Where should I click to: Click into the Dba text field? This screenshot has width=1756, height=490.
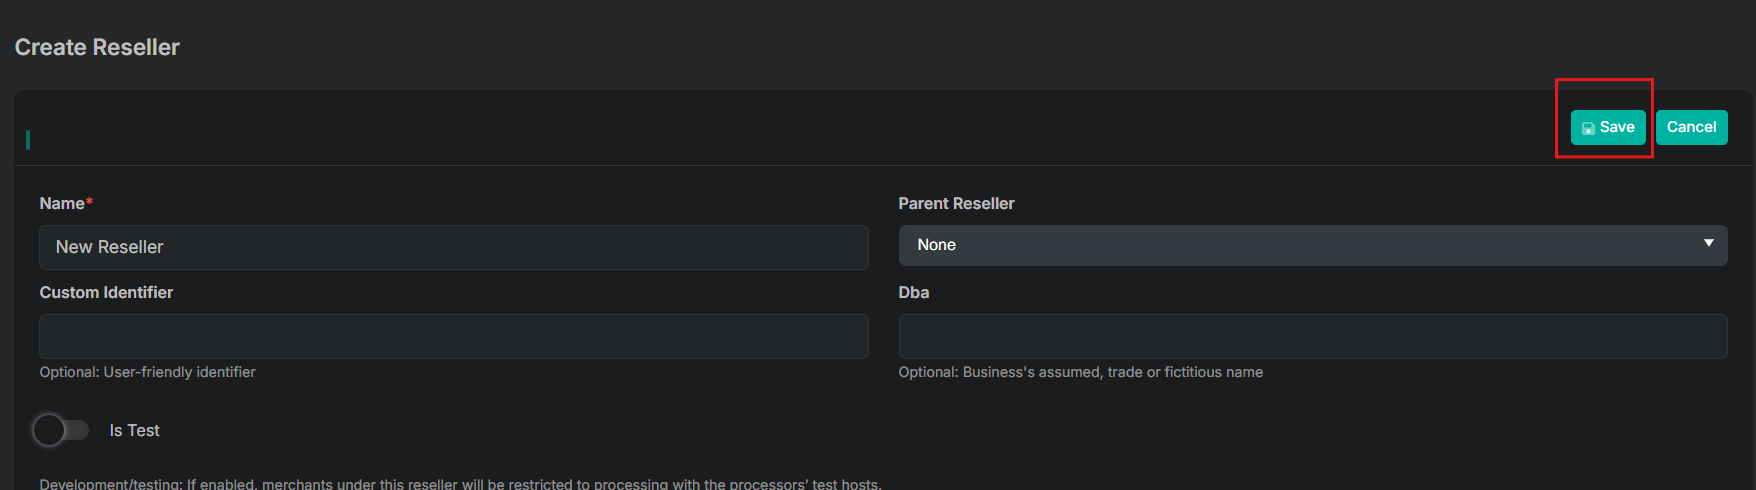pos(1312,336)
